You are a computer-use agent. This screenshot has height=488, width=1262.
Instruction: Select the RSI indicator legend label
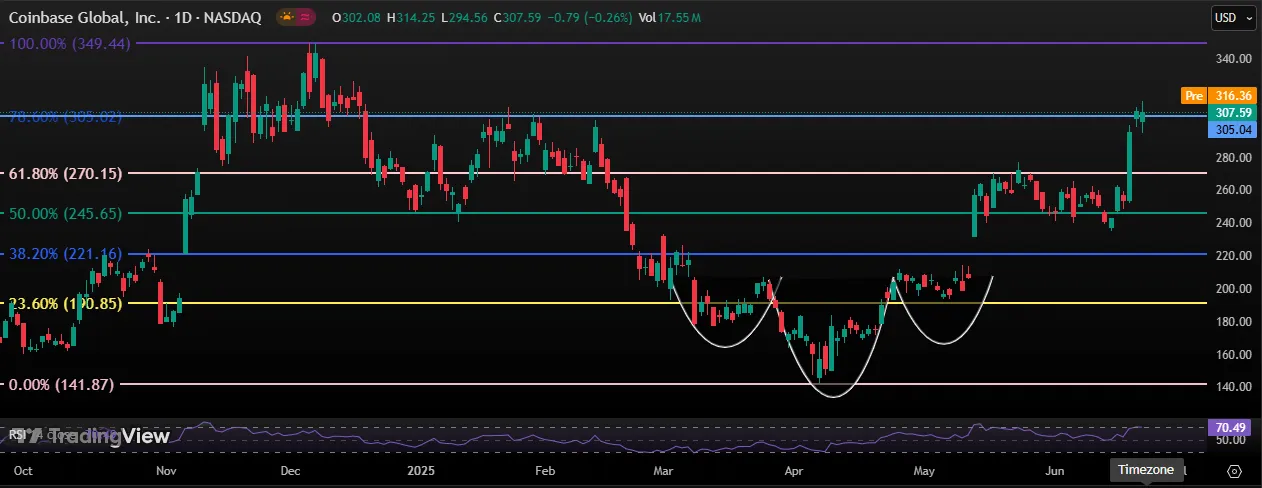16,435
